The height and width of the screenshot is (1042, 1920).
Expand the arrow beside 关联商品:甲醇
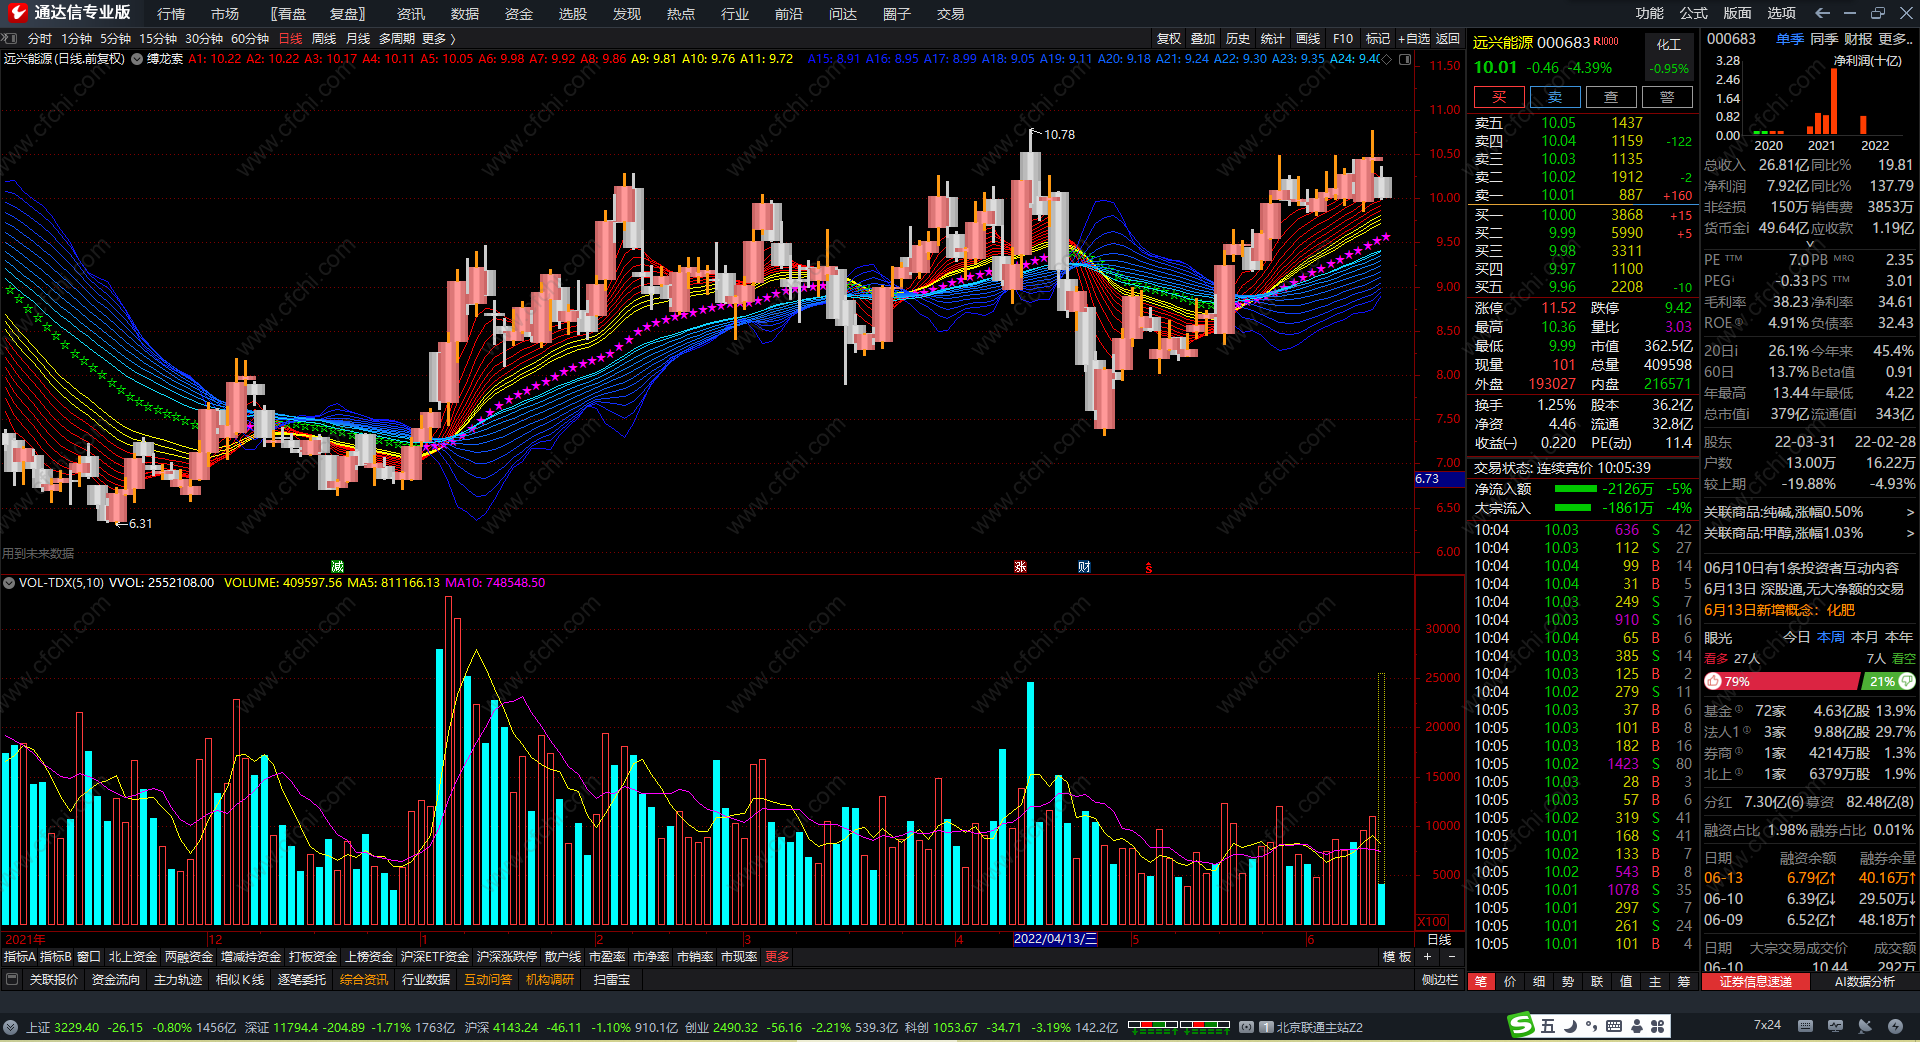tap(1909, 533)
